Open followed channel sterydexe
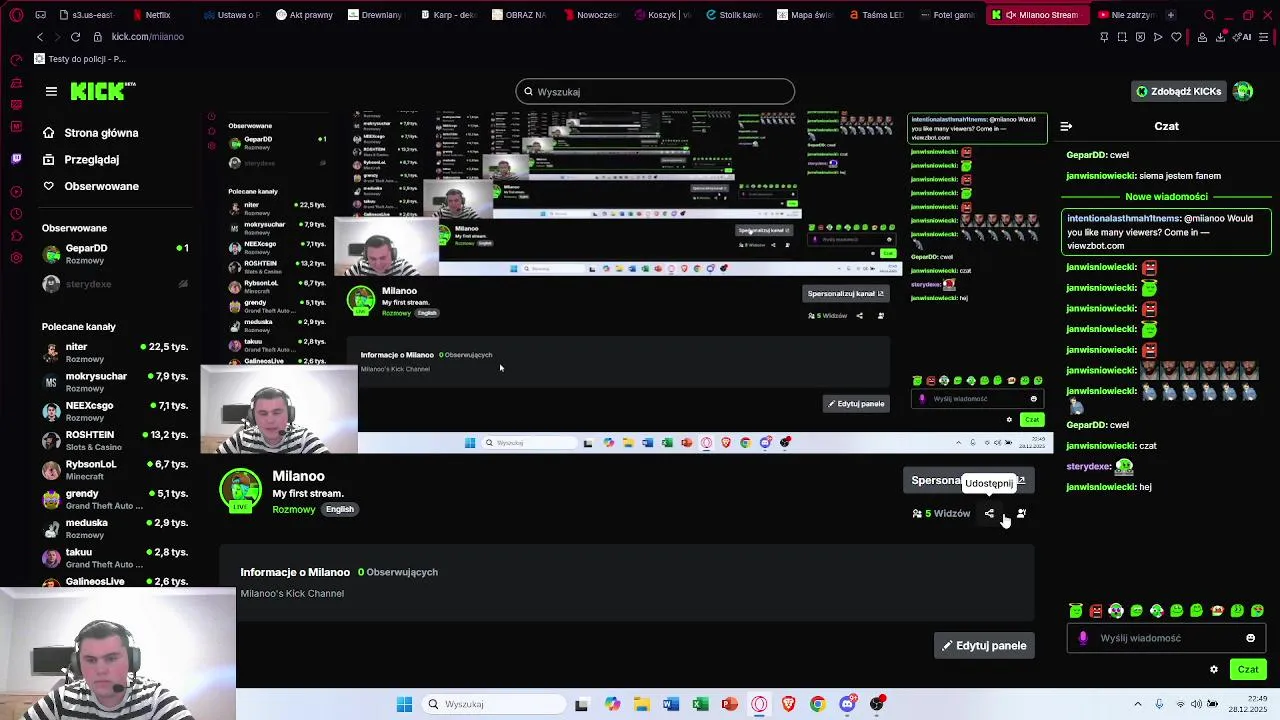1280x720 pixels. (x=115, y=284)
